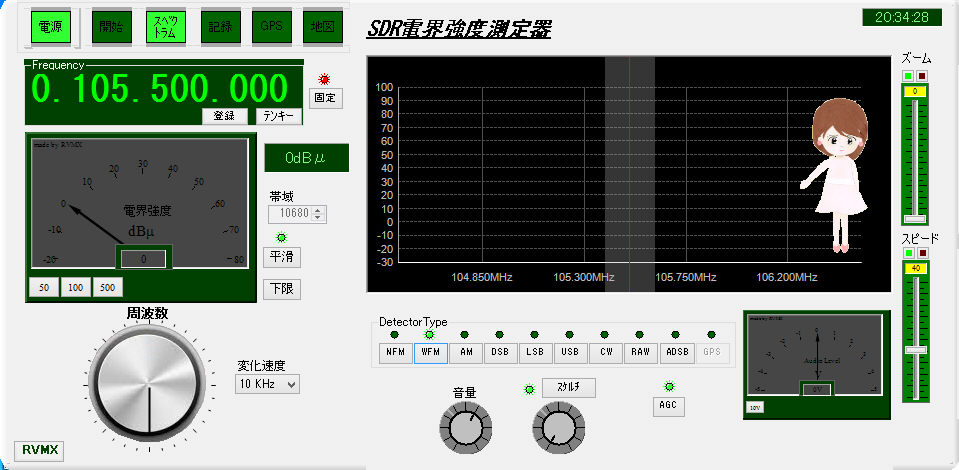Select the LSB detector type
The image size is (959, 470).
535,352
